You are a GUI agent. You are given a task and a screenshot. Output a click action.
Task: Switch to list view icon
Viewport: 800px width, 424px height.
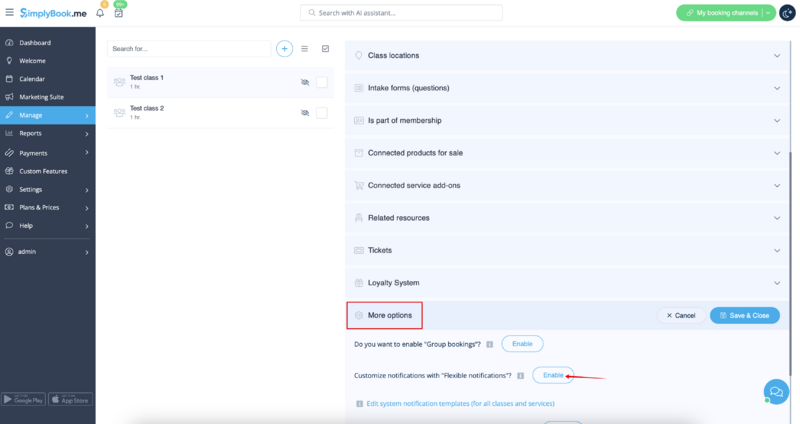click(305, 49)
